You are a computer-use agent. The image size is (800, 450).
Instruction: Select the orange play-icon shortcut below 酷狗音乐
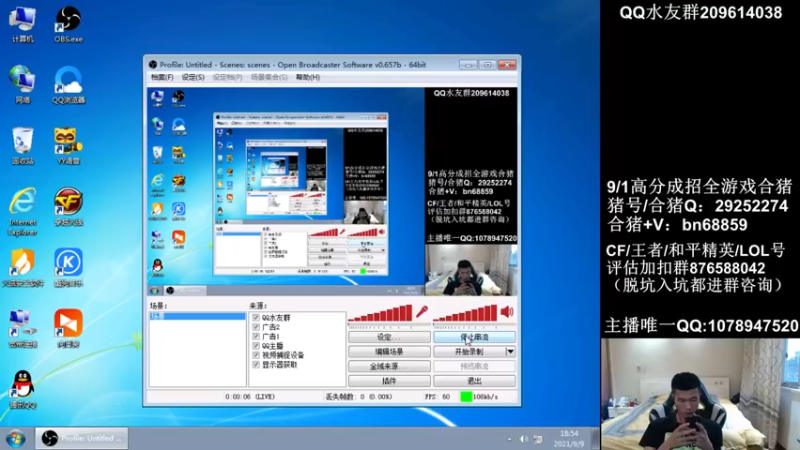pos(68,329)
